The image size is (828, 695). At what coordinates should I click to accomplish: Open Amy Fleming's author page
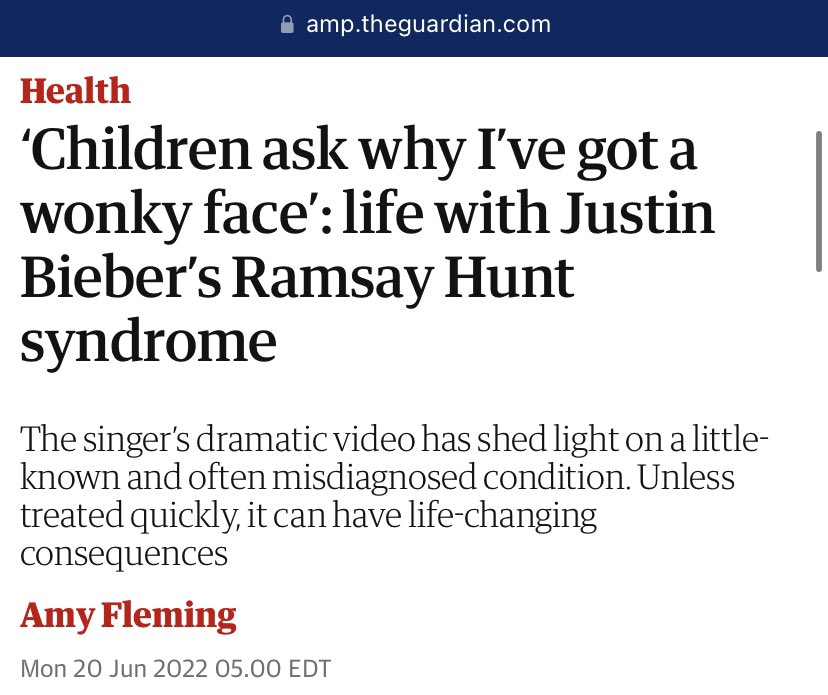click(x=128, y=616)
